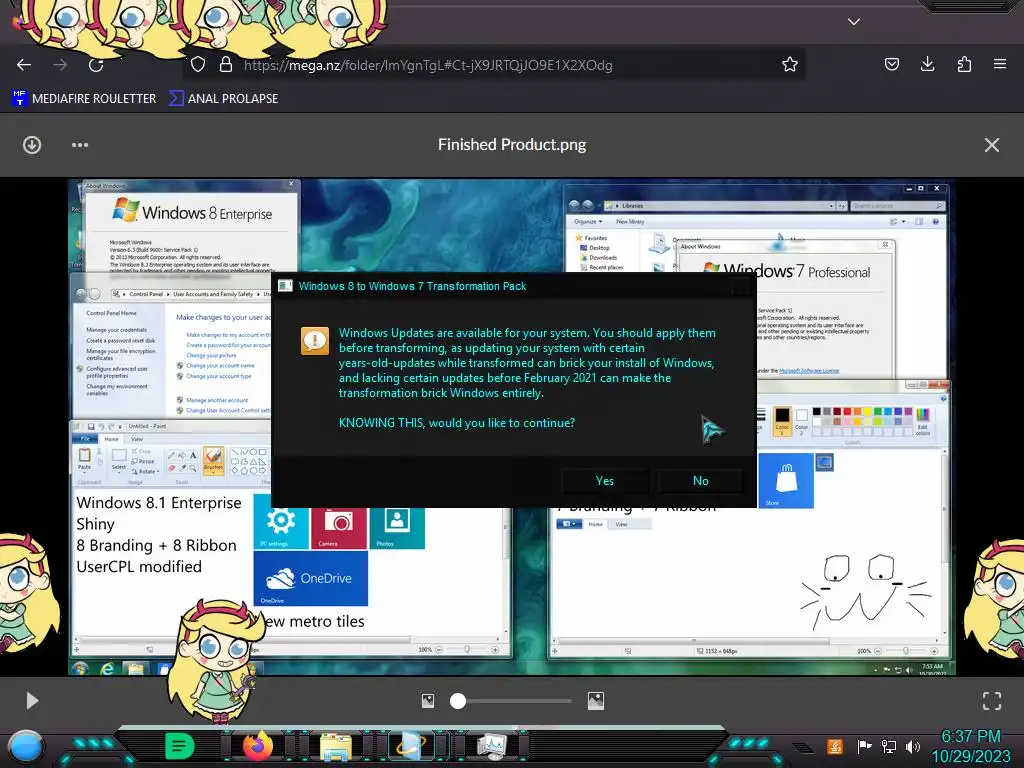Close the MEGA image viewer

(991, 145)
